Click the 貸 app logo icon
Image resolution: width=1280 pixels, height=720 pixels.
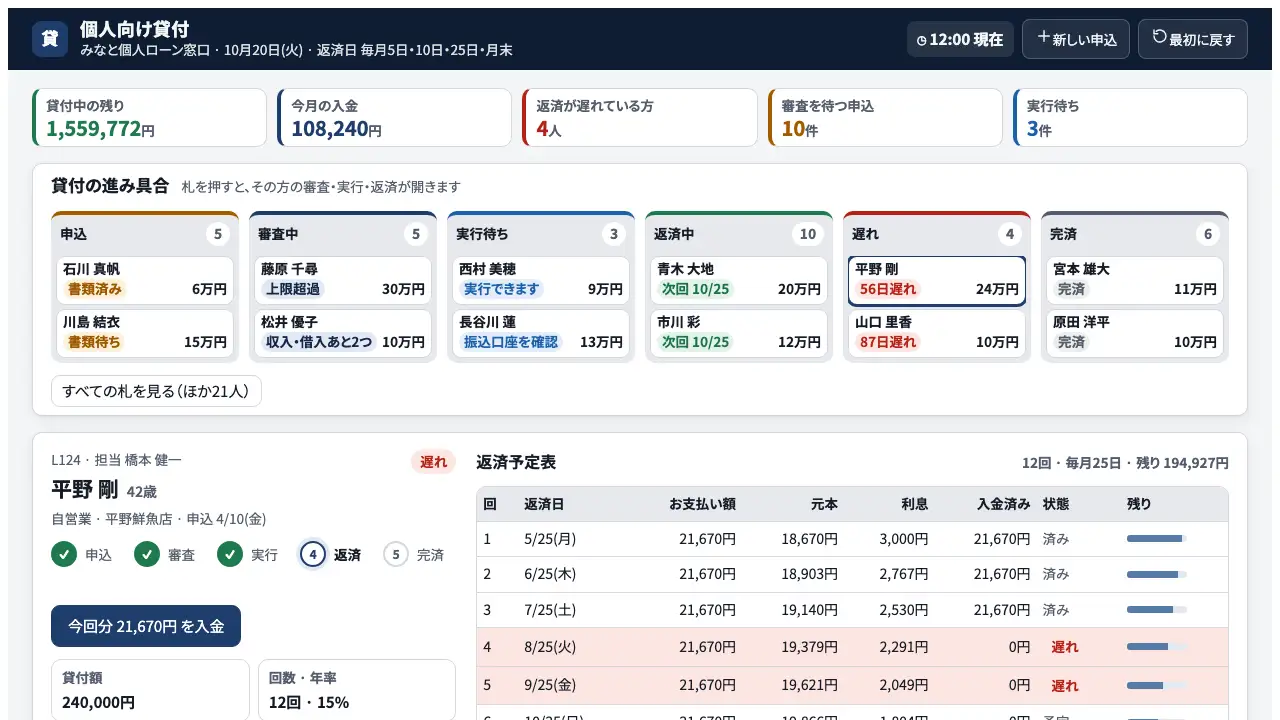tap(50, 39)
